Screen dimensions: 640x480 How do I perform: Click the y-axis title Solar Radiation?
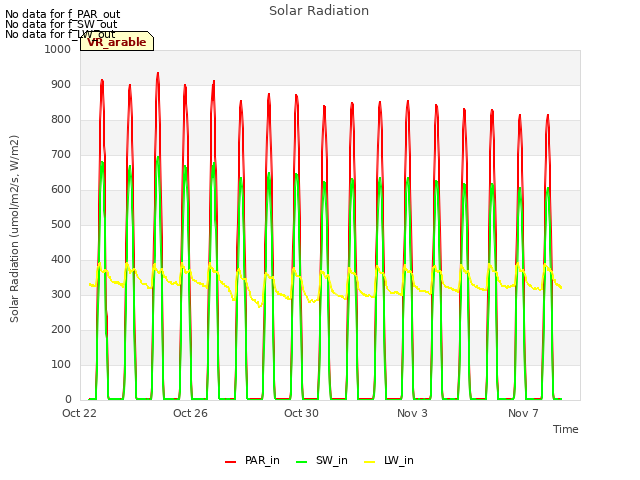click(14, 229)
